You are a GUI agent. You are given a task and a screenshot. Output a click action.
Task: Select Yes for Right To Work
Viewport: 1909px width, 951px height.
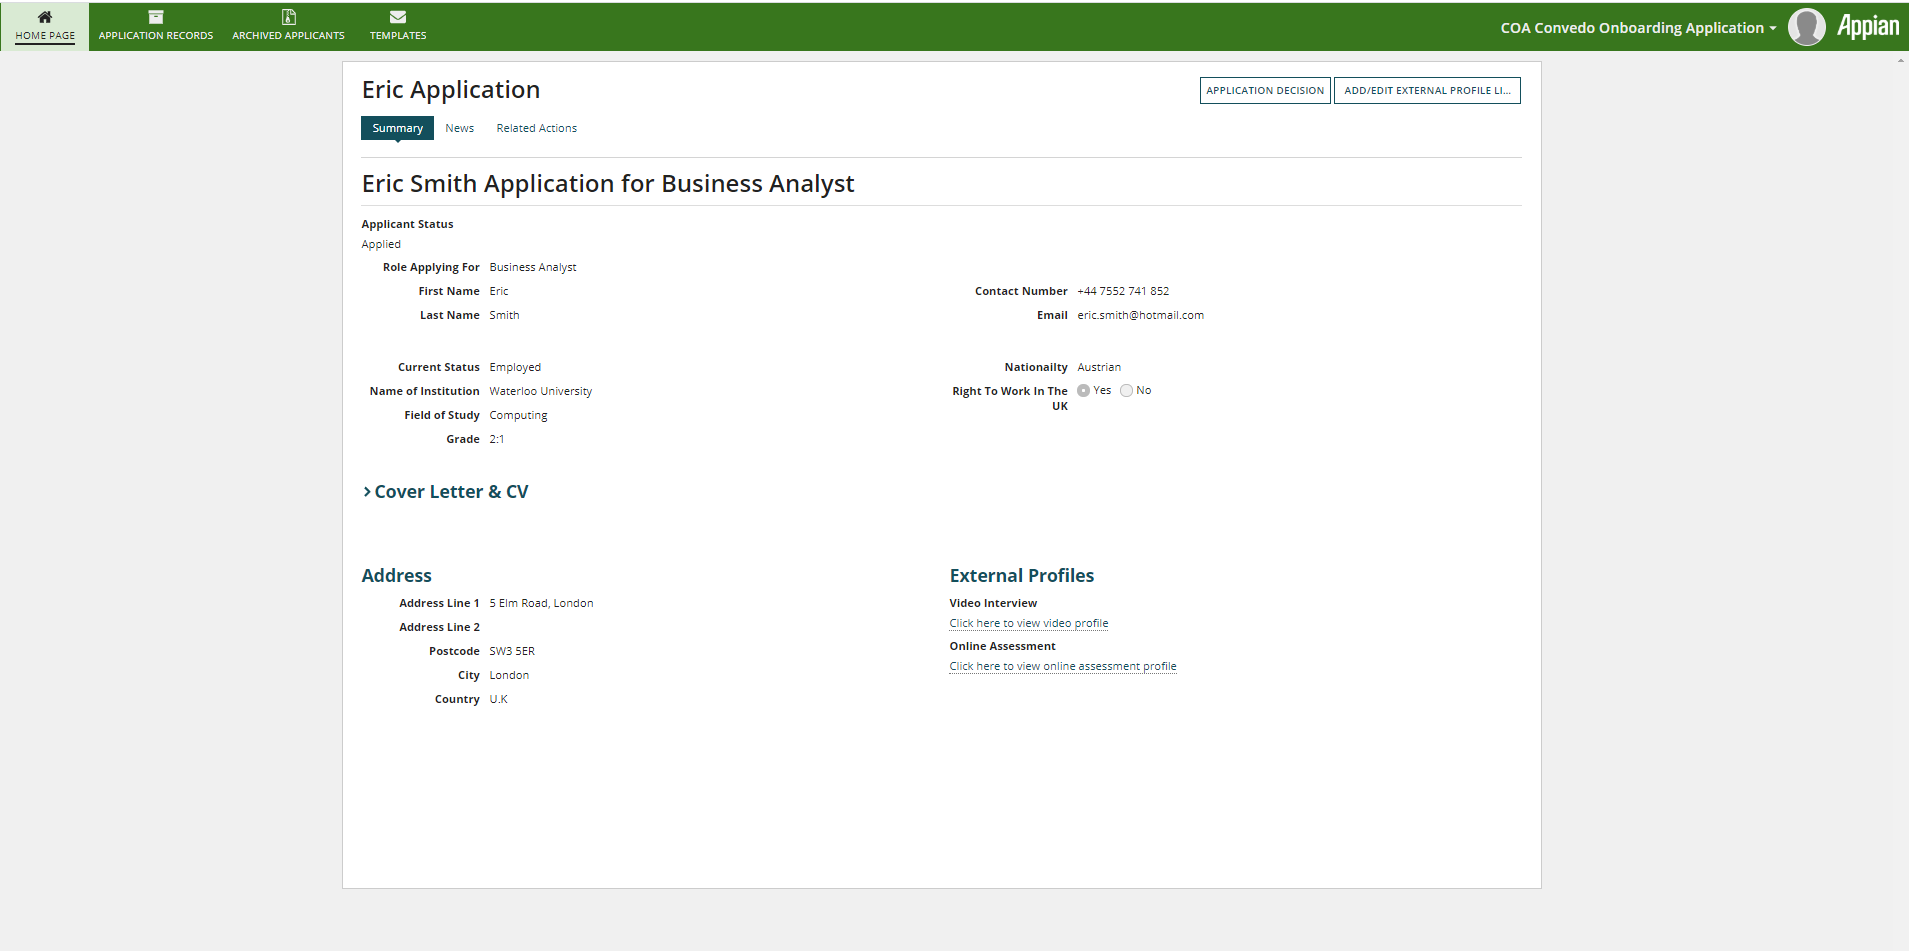[x=1083, y=391]
